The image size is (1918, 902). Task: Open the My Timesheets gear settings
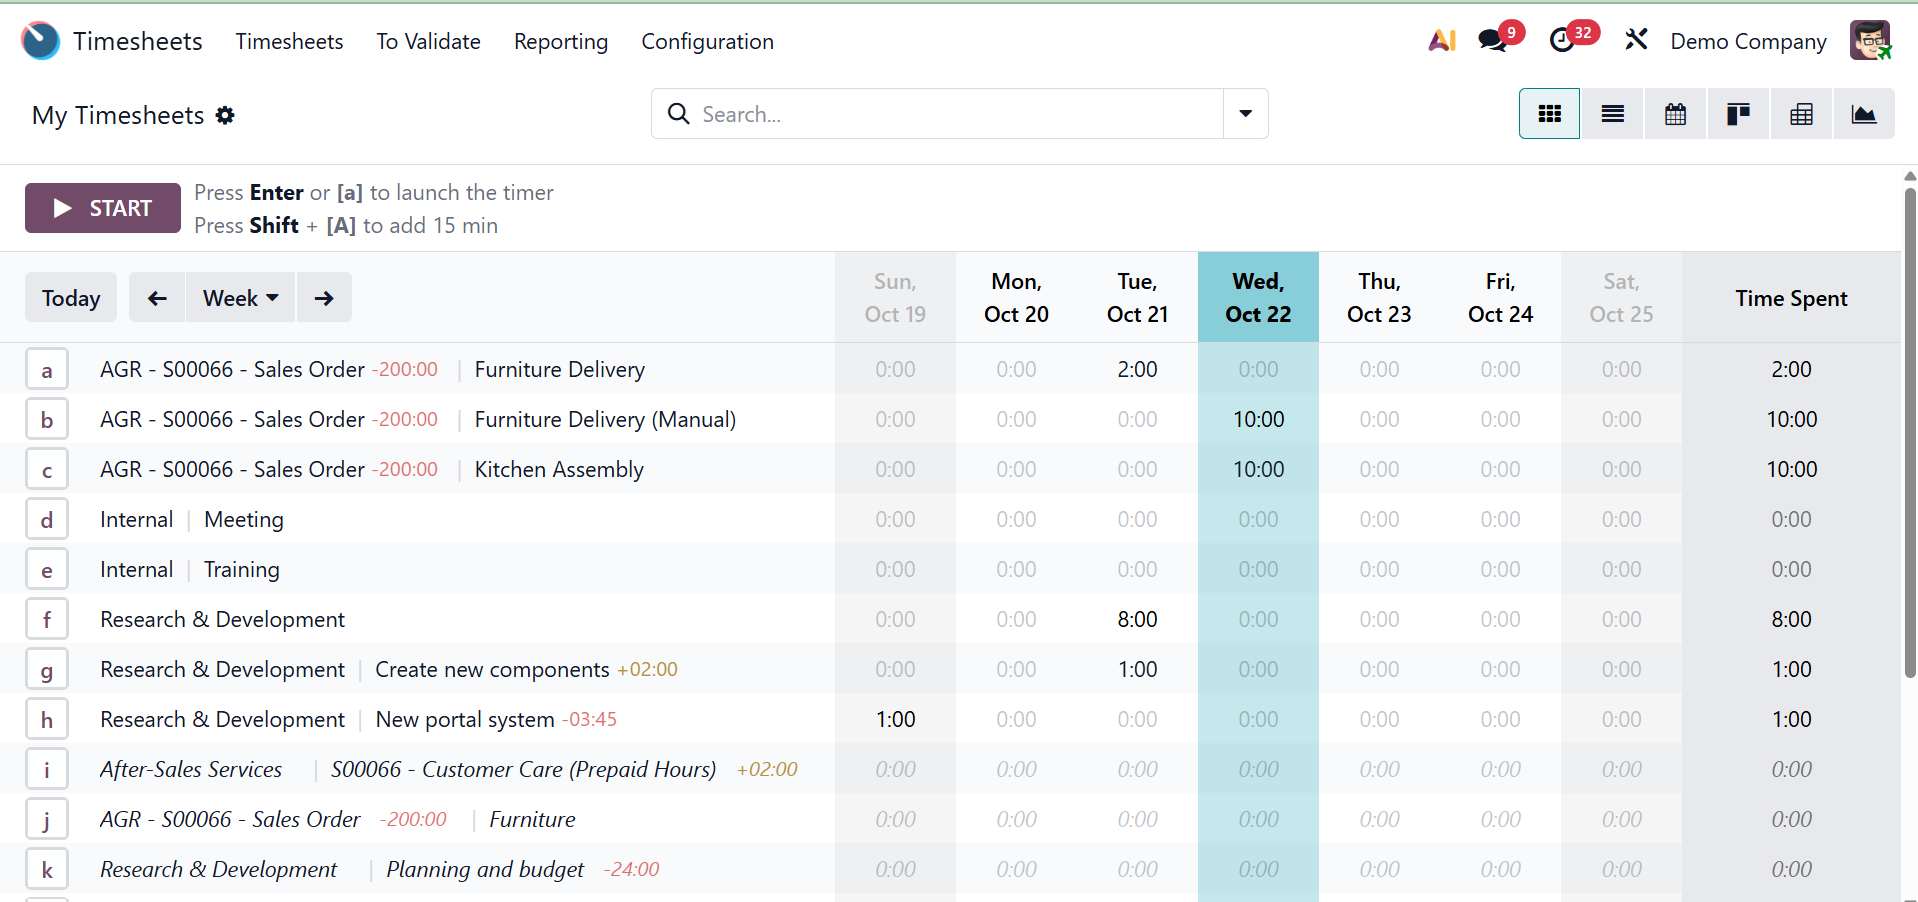(x=226, y=116)
